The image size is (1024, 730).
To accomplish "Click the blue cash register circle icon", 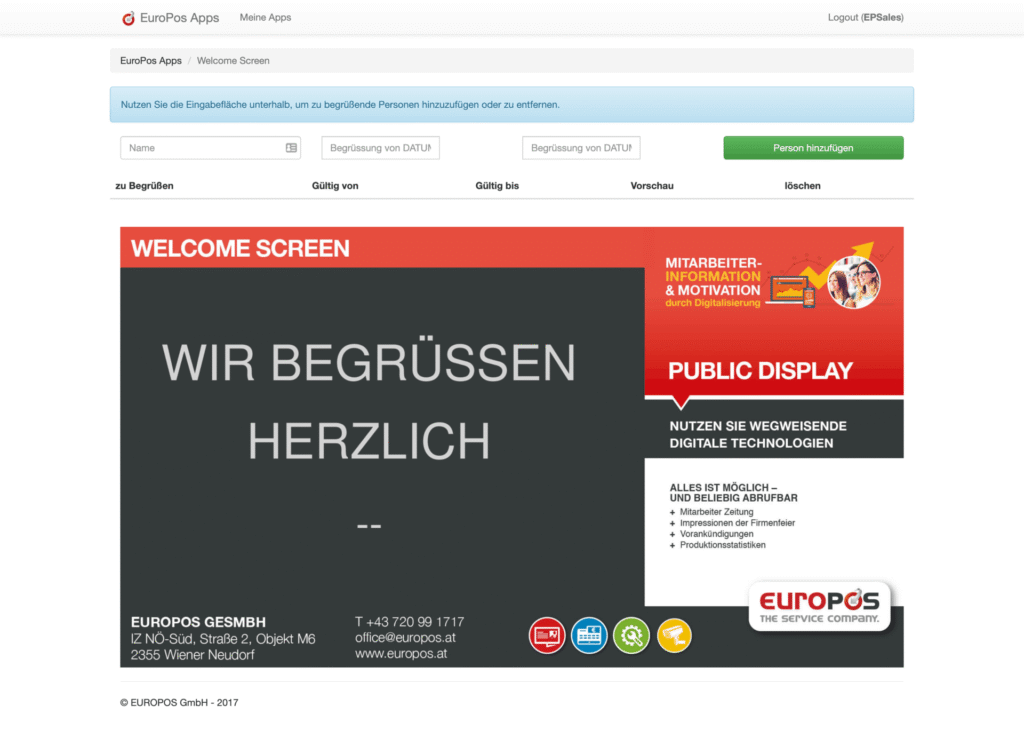I will [x=589, y=635].
